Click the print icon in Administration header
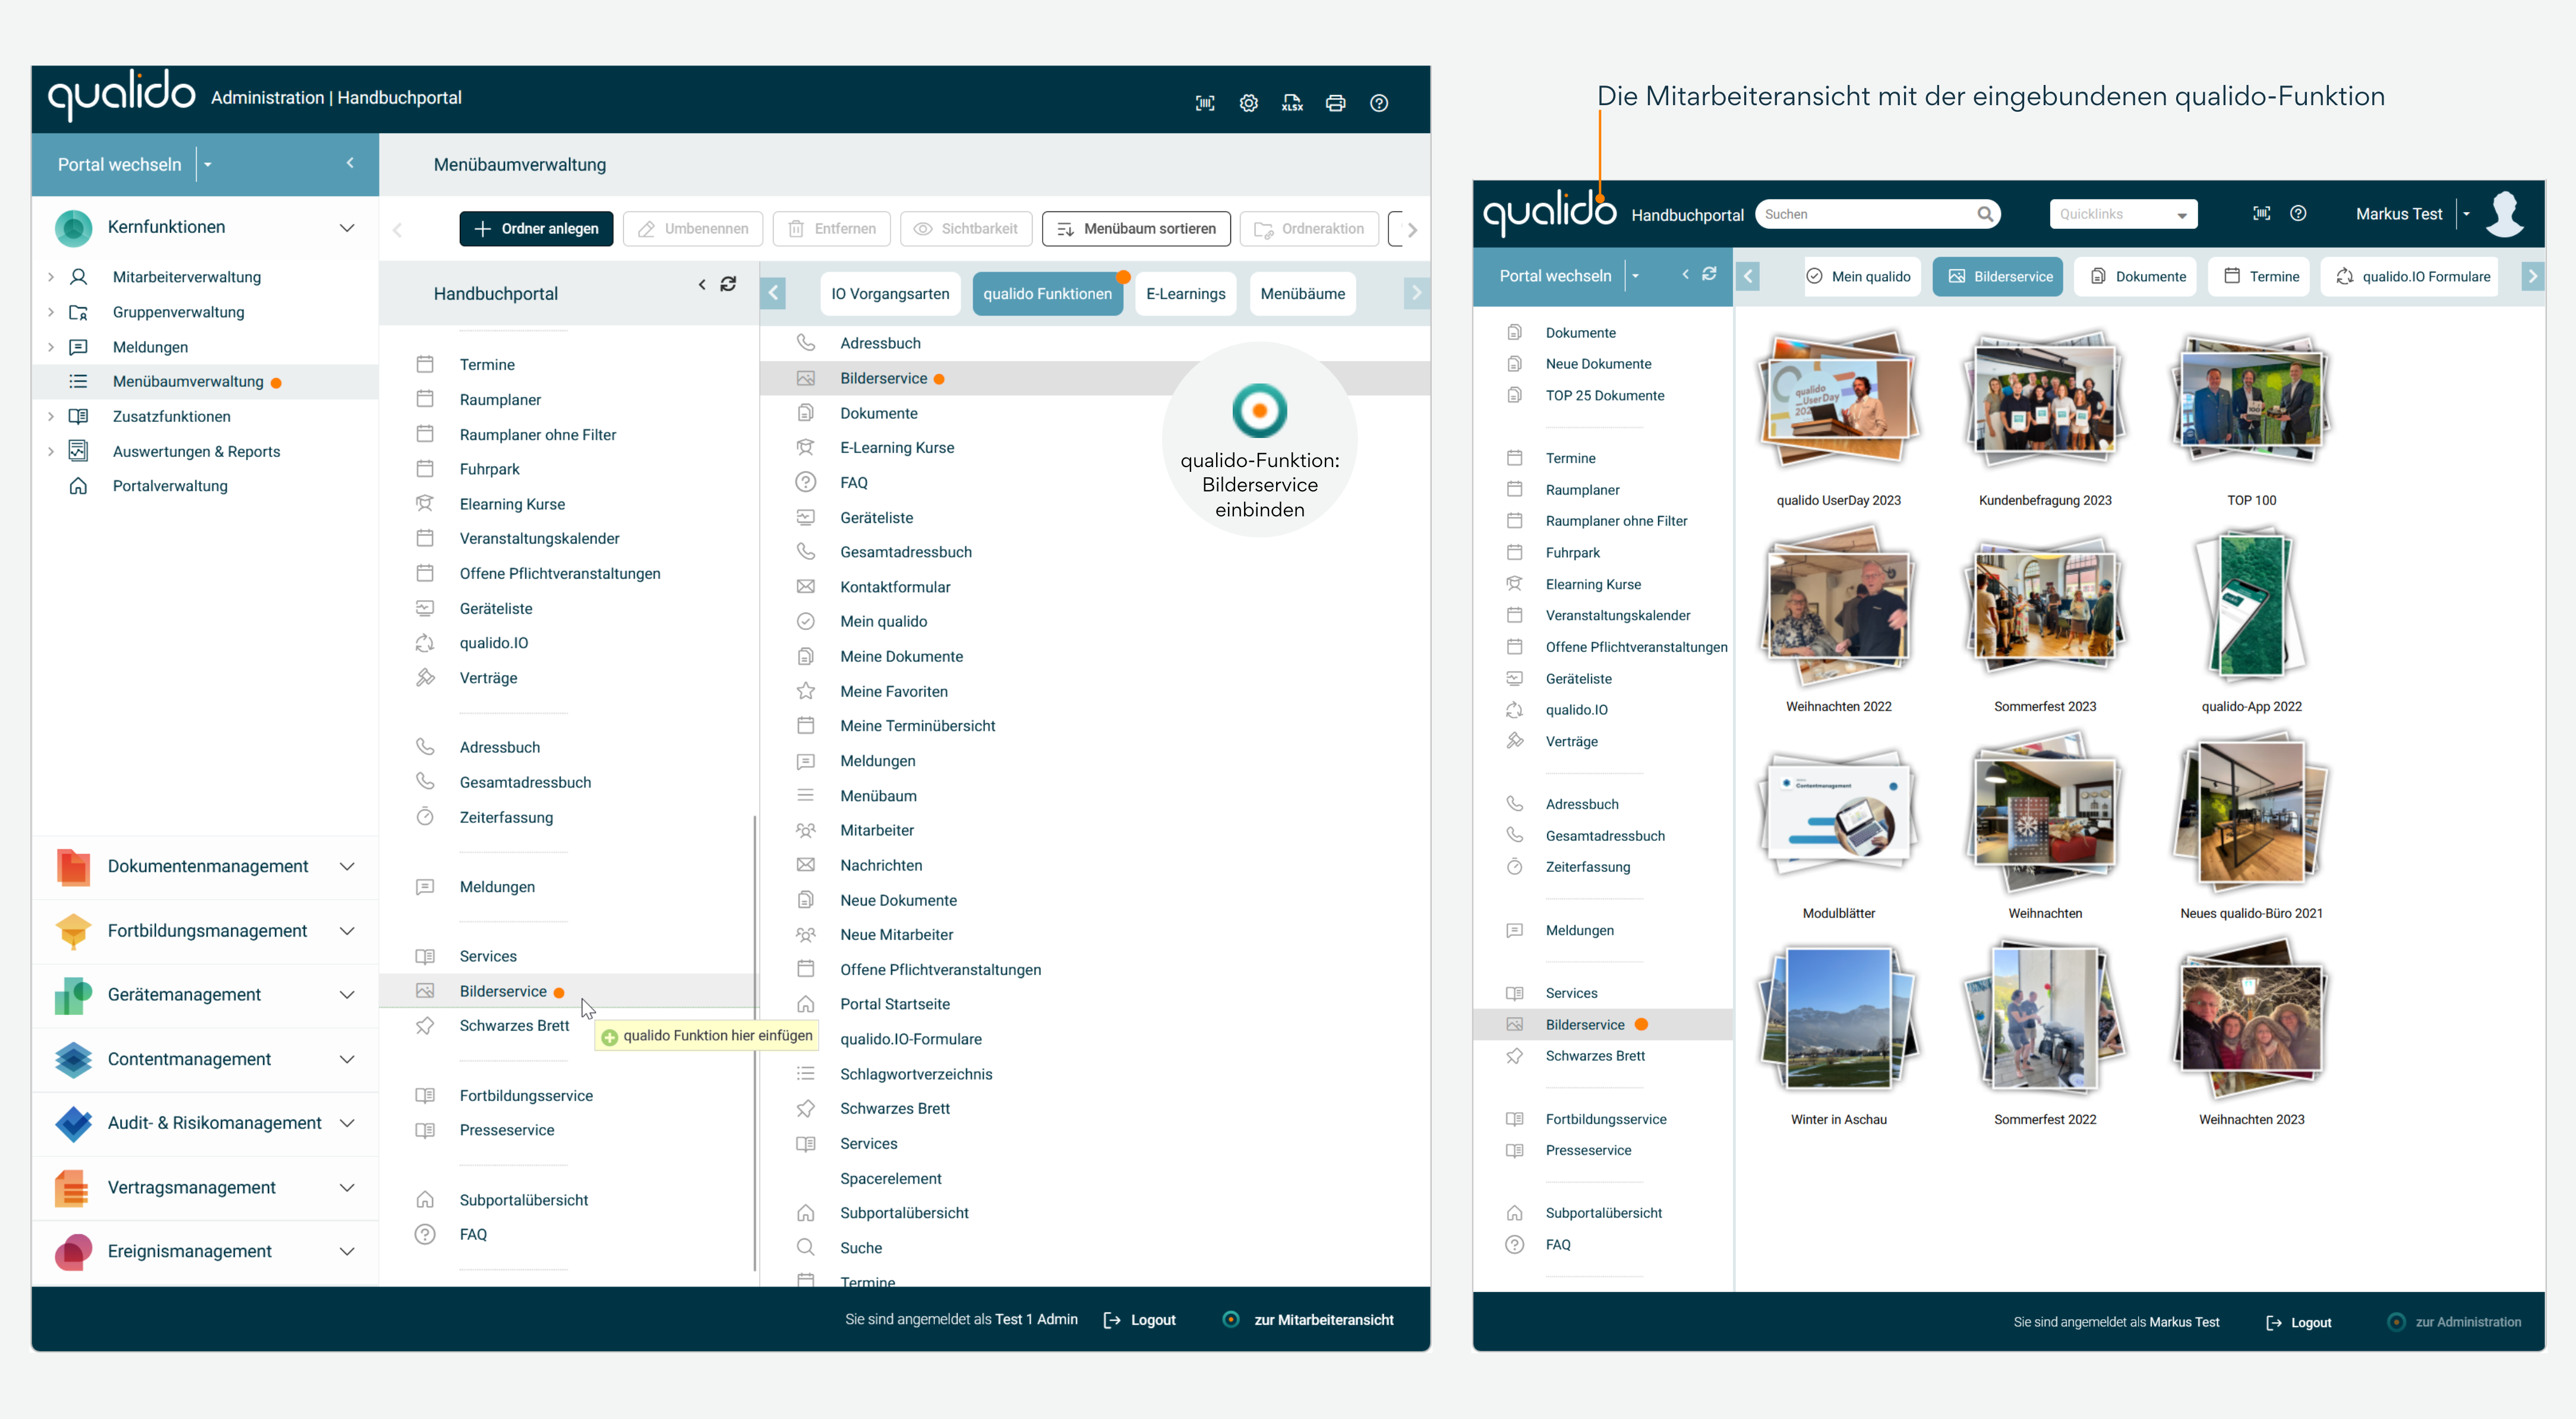 [x=1335, y=103]
